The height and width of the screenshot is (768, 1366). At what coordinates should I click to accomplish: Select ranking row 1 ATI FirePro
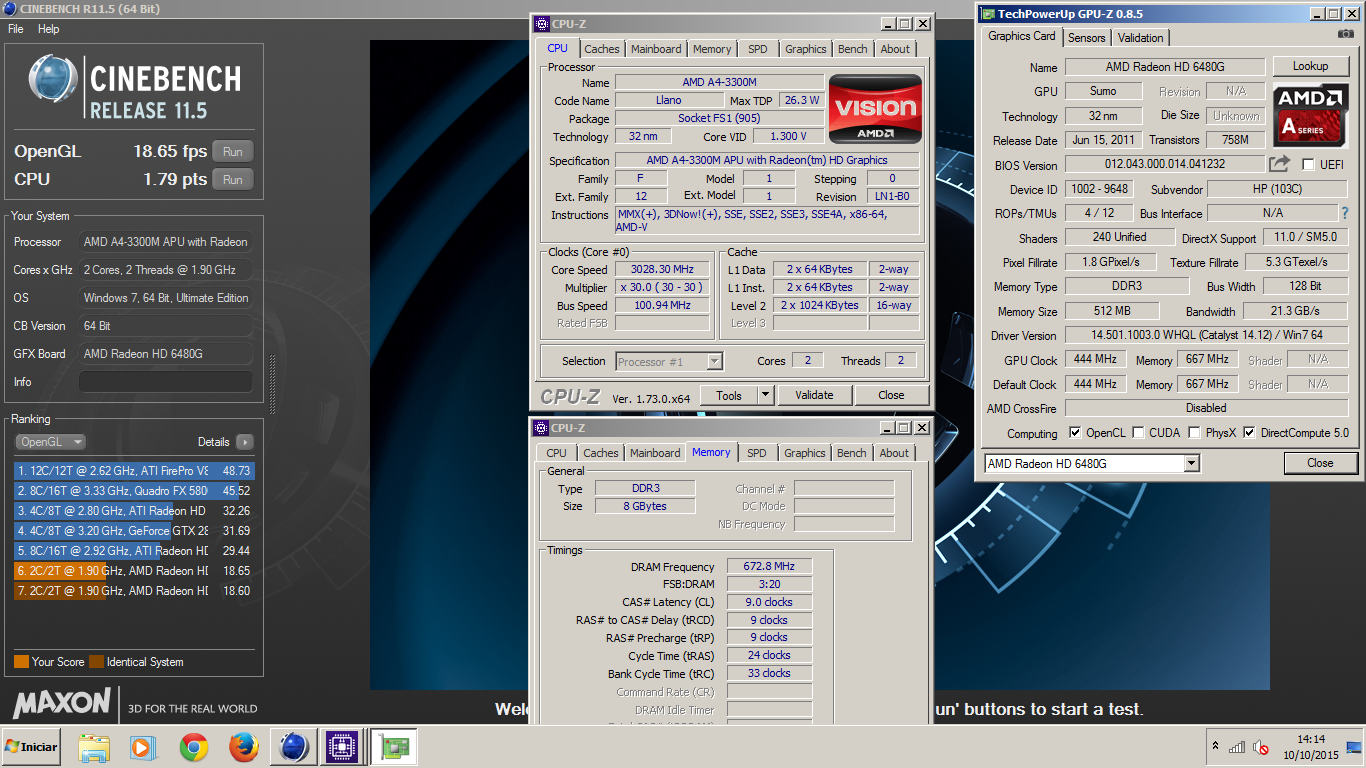tap(134, 470)
